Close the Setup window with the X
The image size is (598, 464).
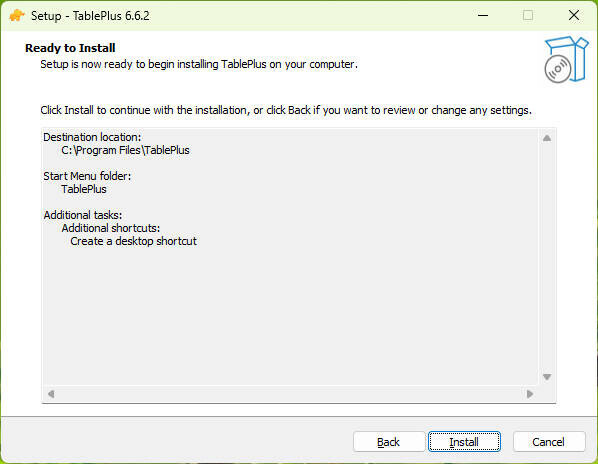[x=574, y=16]
